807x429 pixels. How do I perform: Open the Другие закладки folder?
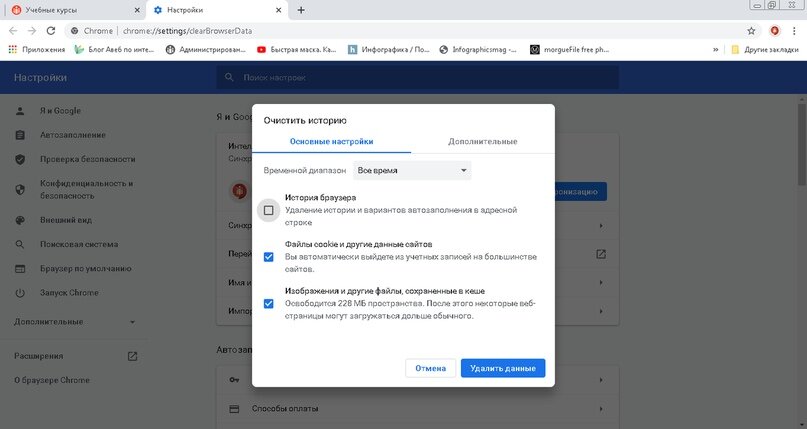coord(765,50)
